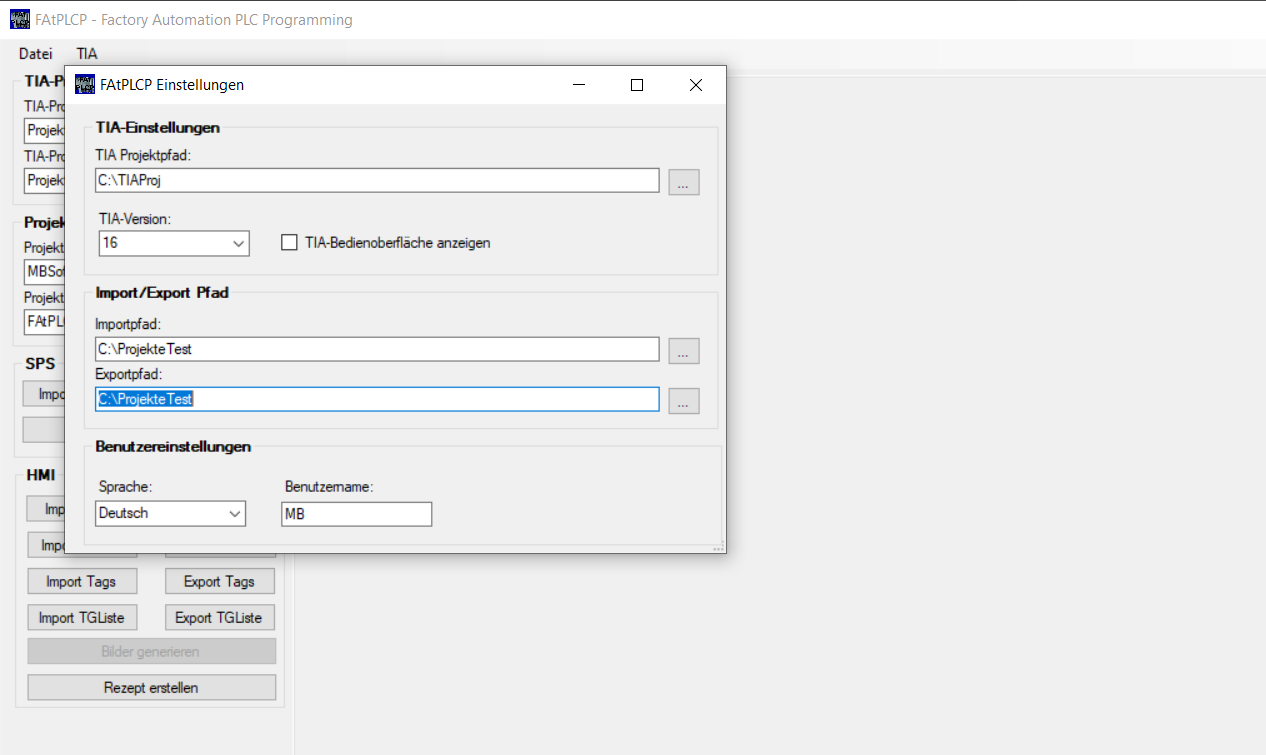Click the "Sprache:" label
1266x755 pixels.
124,487
